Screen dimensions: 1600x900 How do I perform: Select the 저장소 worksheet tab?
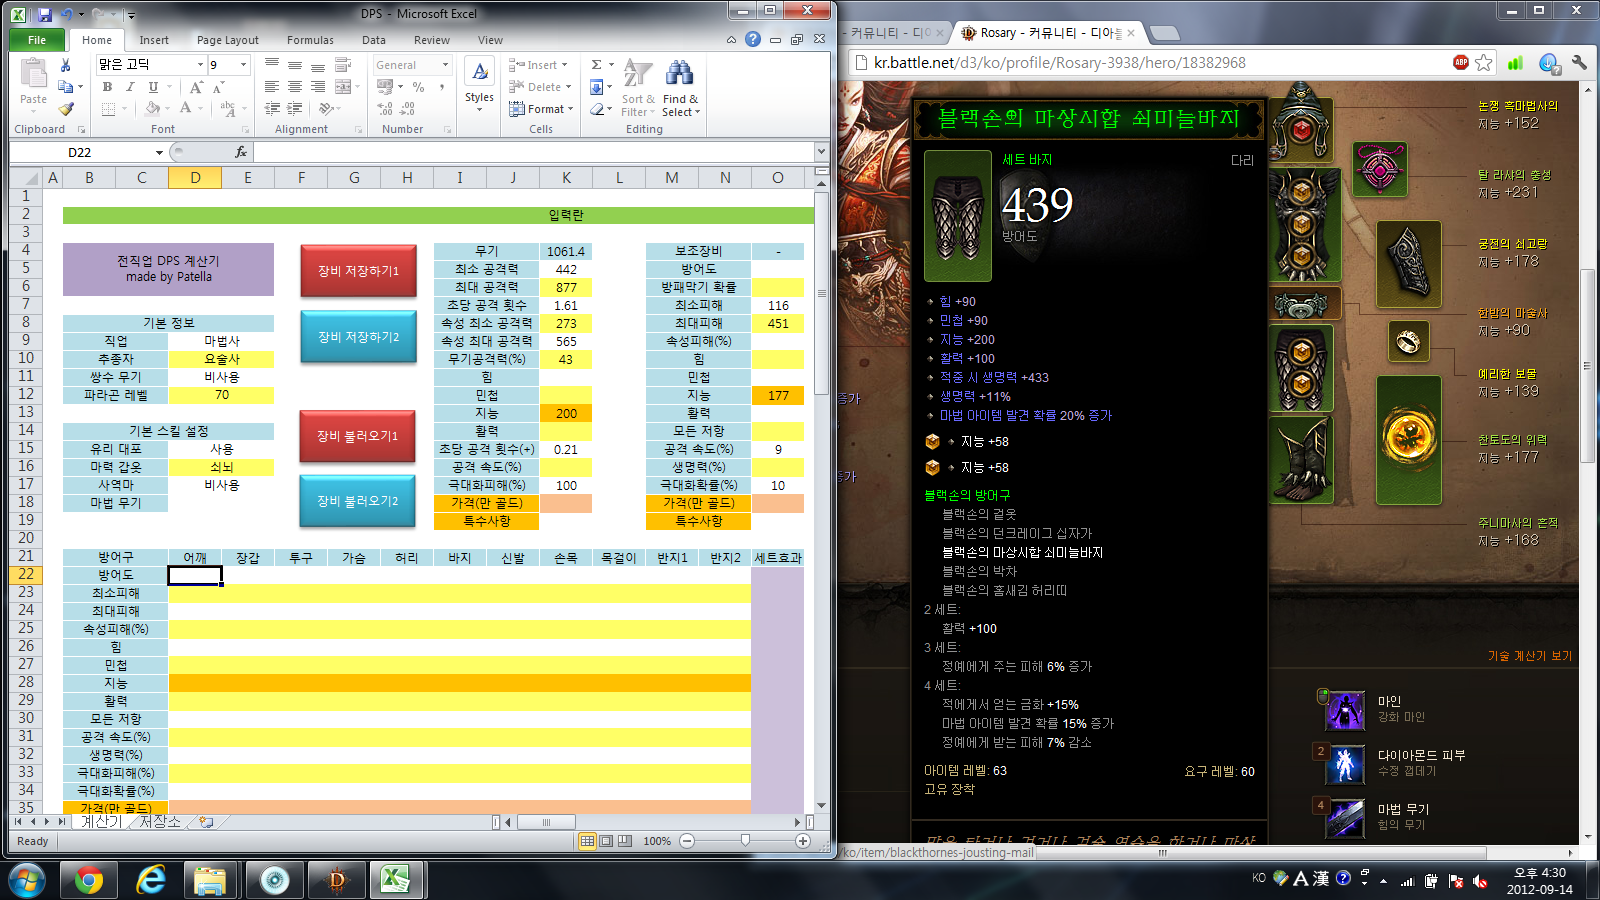tap(160, 822)
